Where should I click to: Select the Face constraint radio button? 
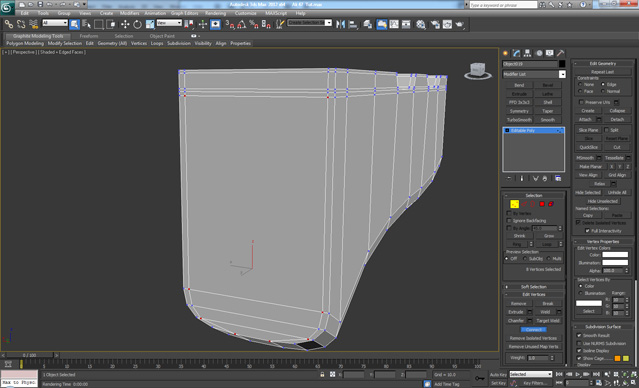tap(580, 91)
